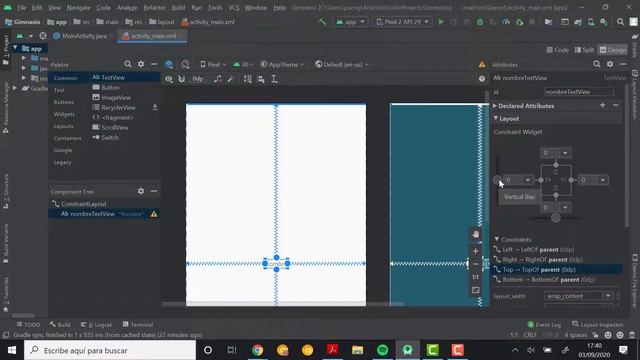
Task: Collapse the Constraints section
Action: pos(497,239)
